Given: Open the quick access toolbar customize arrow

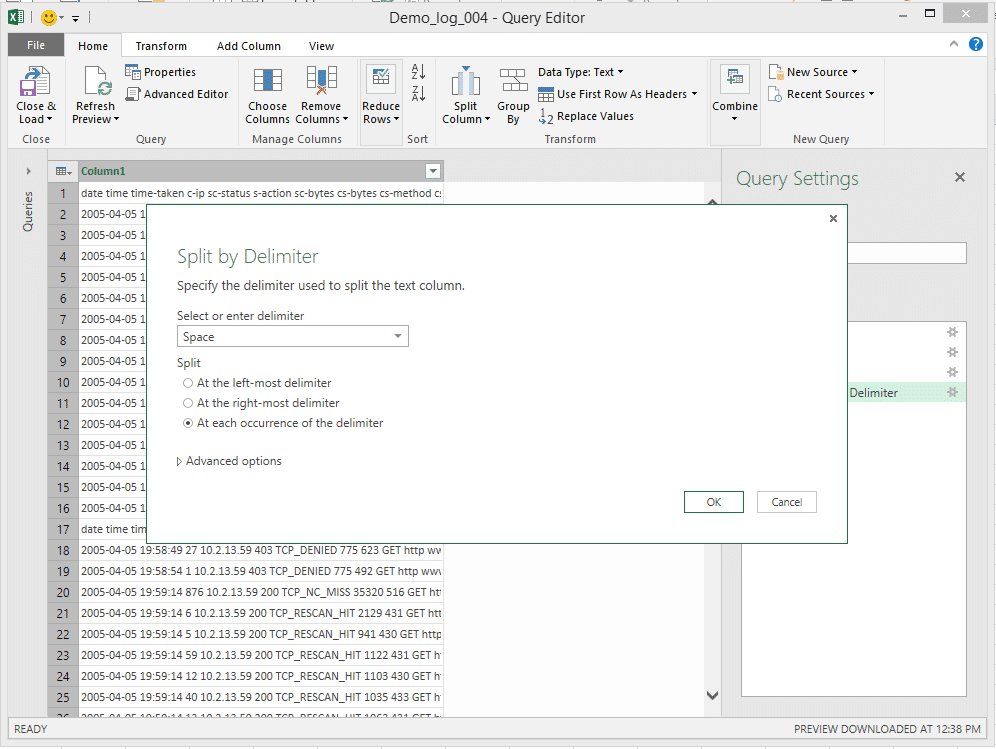Looking at the screenshot, I should [x=75, y=18].
